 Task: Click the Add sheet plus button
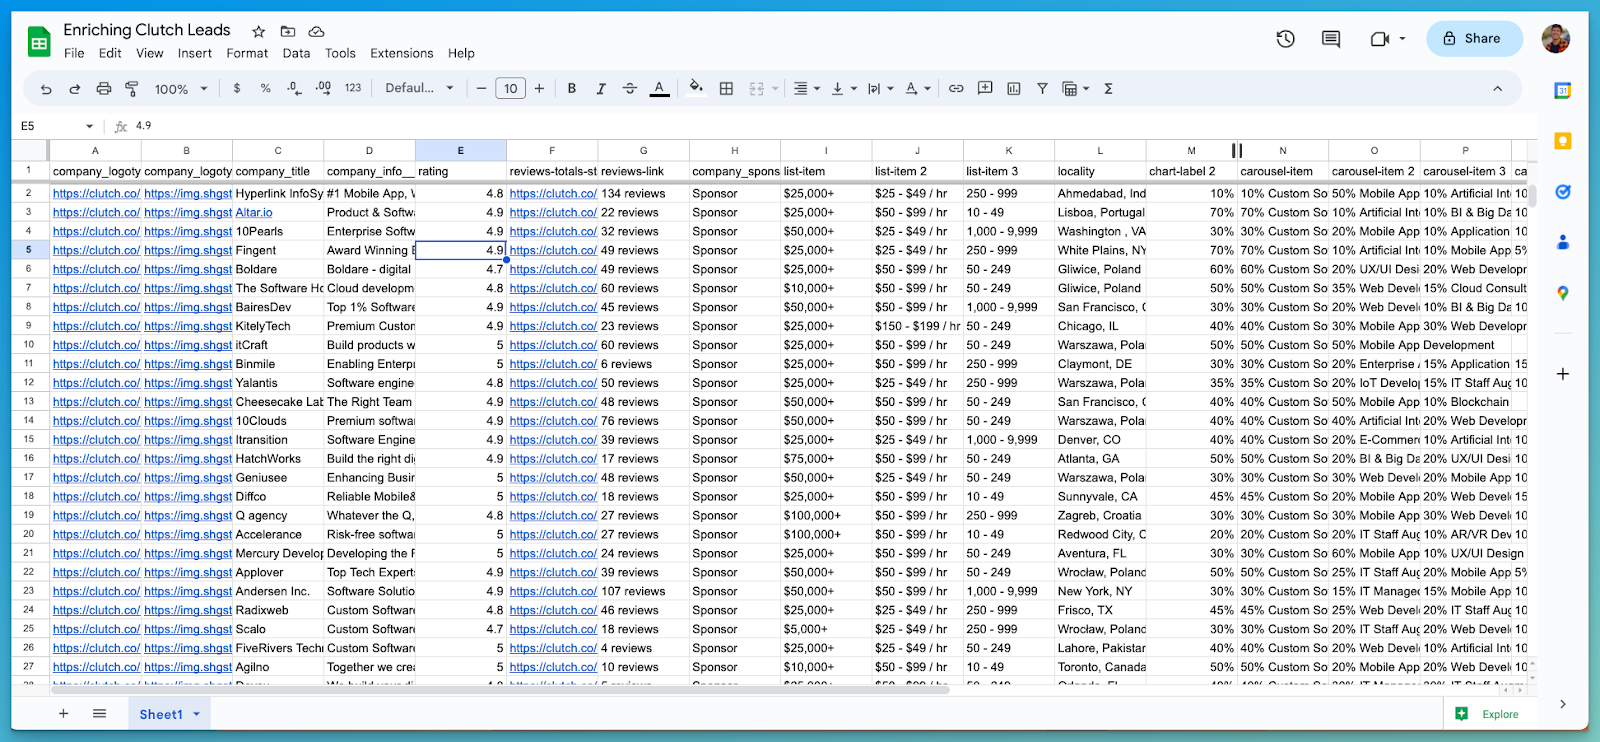coord(63,714)
